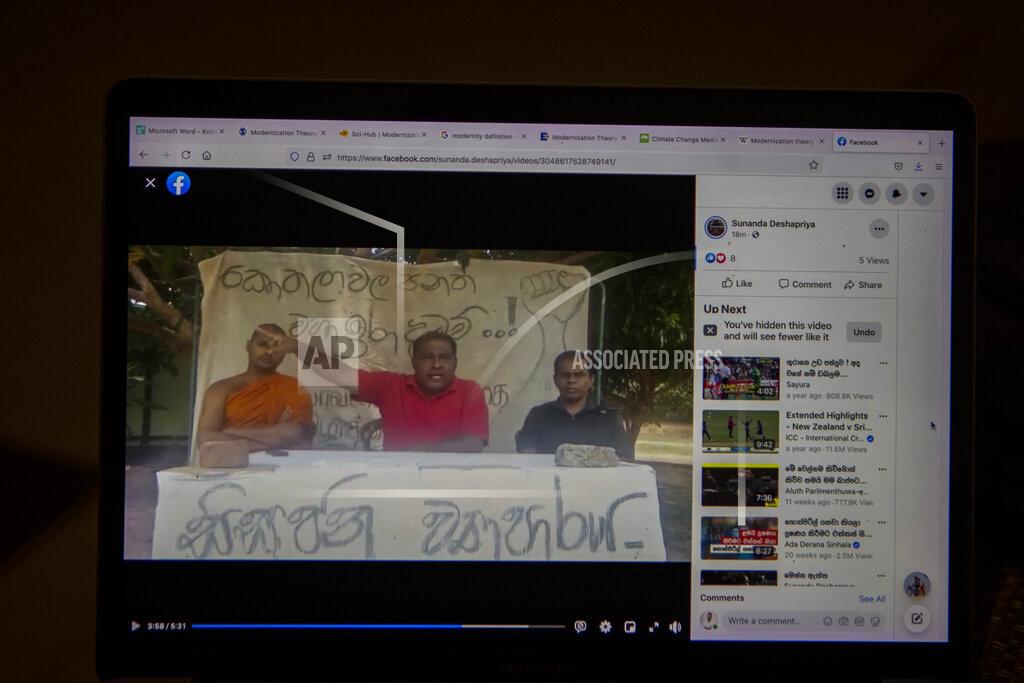The image size is (1024, 683).
Task: Open the tracking protection shield
Action: (295, 157)
